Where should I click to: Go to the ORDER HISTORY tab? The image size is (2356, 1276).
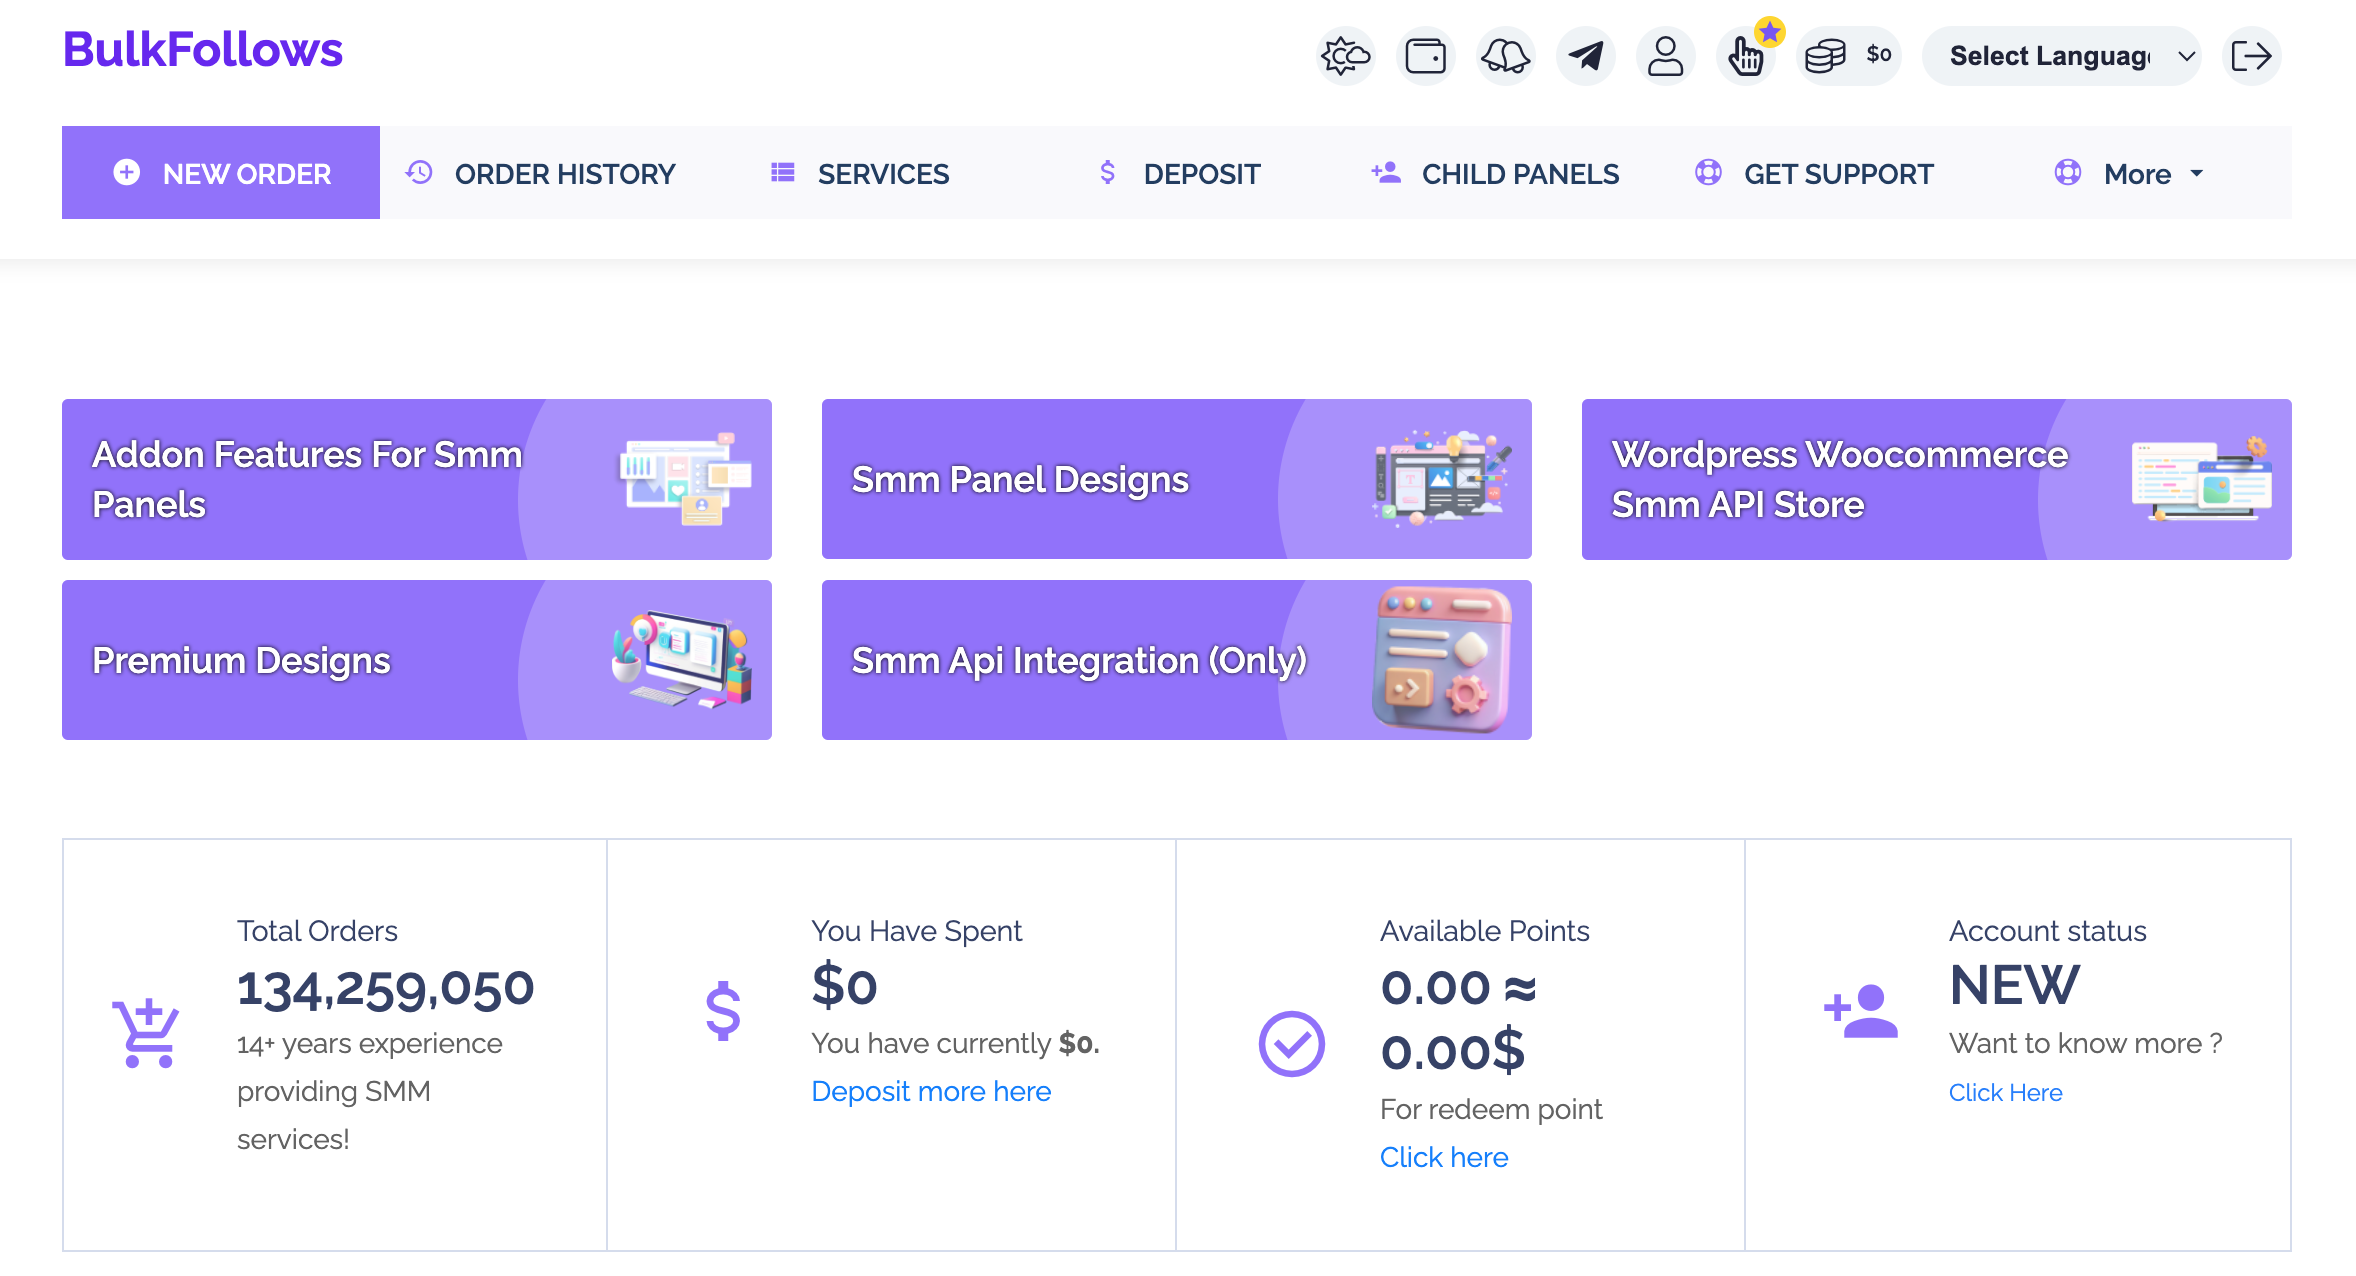tap(540, 174)
